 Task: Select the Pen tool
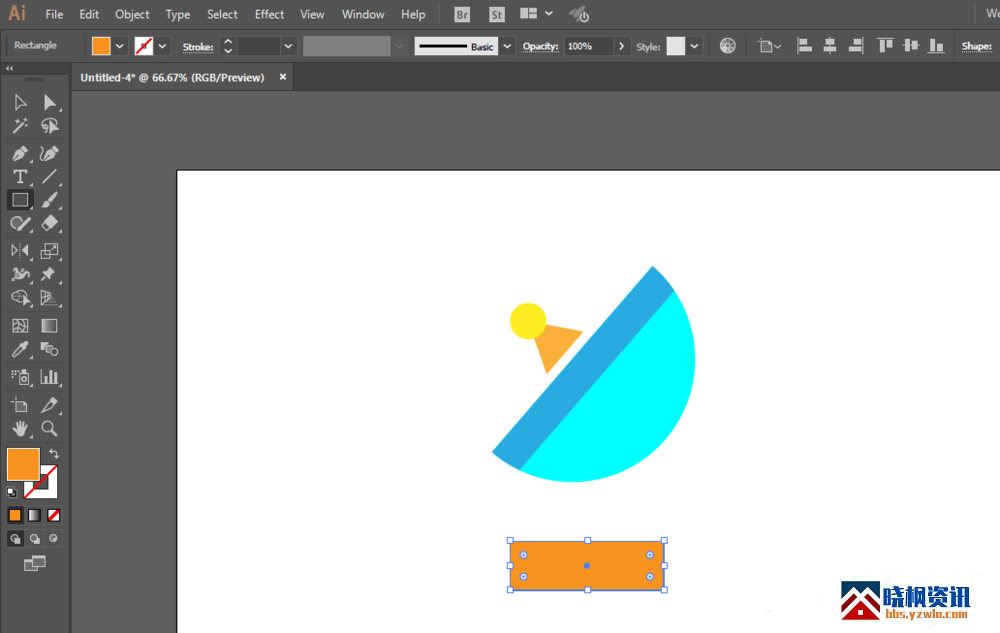tap(20, 153)
